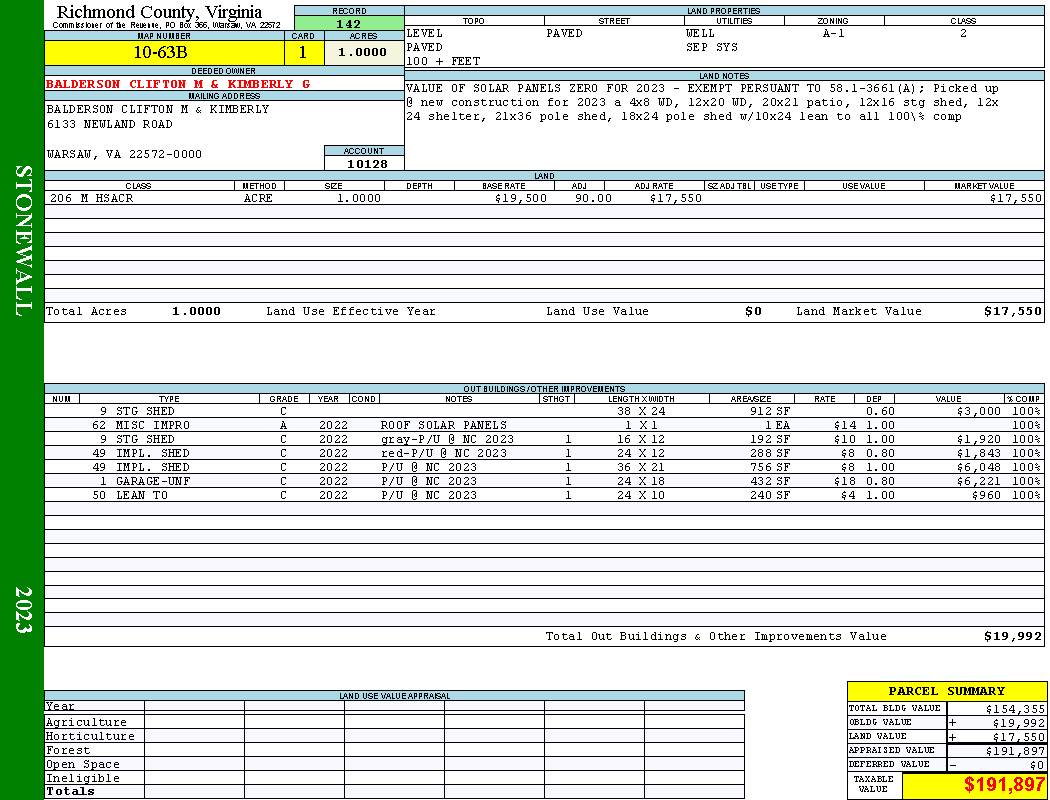Click the Ineligible row label
Image resolution: width=1050 pixels, height=800 pixels.
(82, 779)
